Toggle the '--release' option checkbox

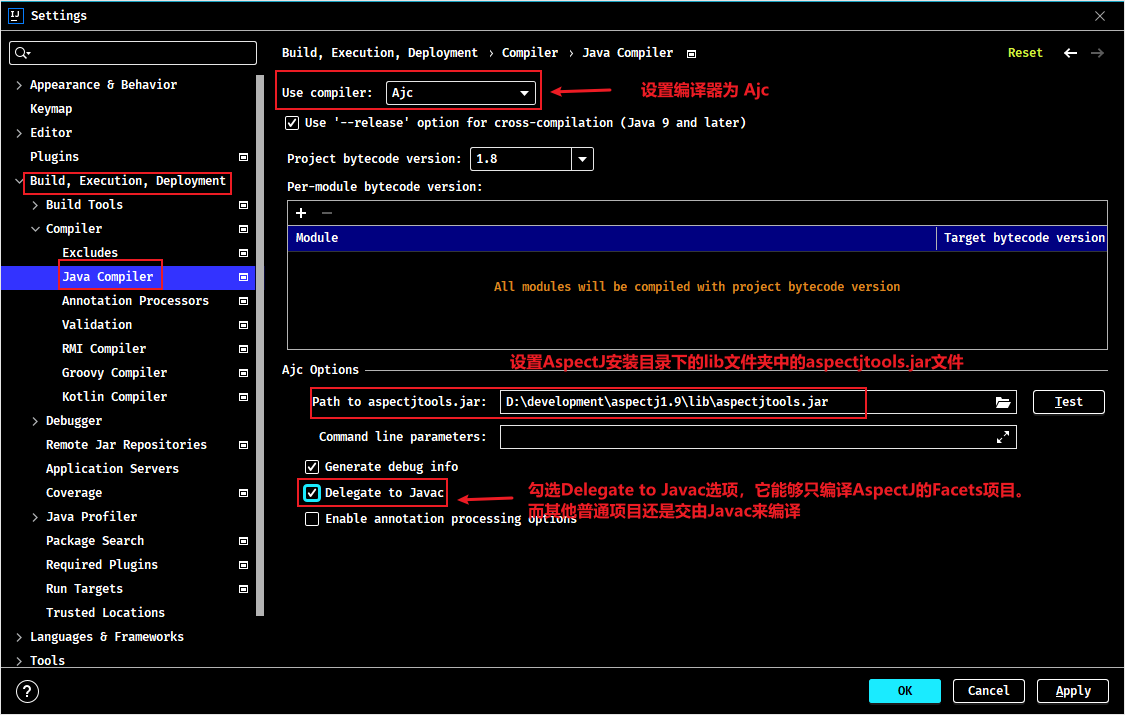tap(292, 123)
